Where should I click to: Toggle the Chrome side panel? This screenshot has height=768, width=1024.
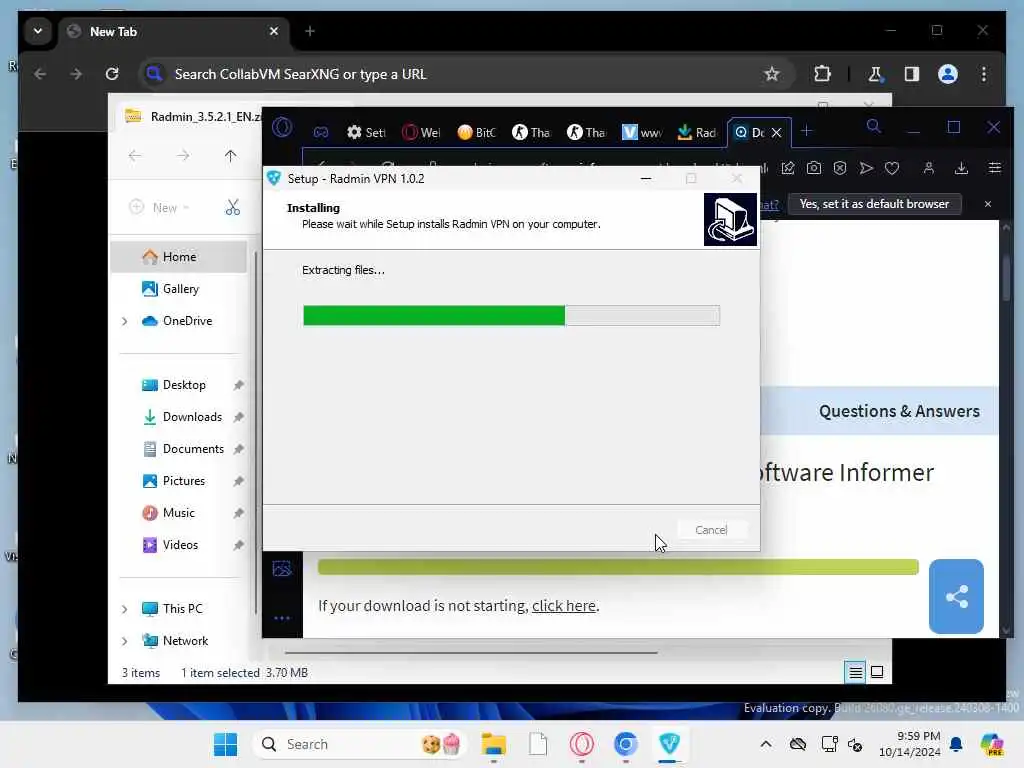[912, 74]
